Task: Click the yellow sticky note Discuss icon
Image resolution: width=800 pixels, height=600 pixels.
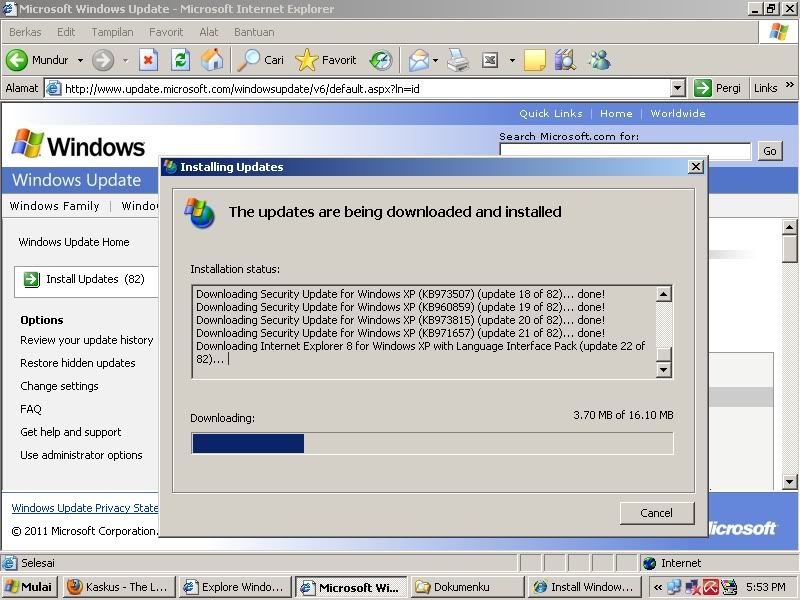Action: (535, 60)
